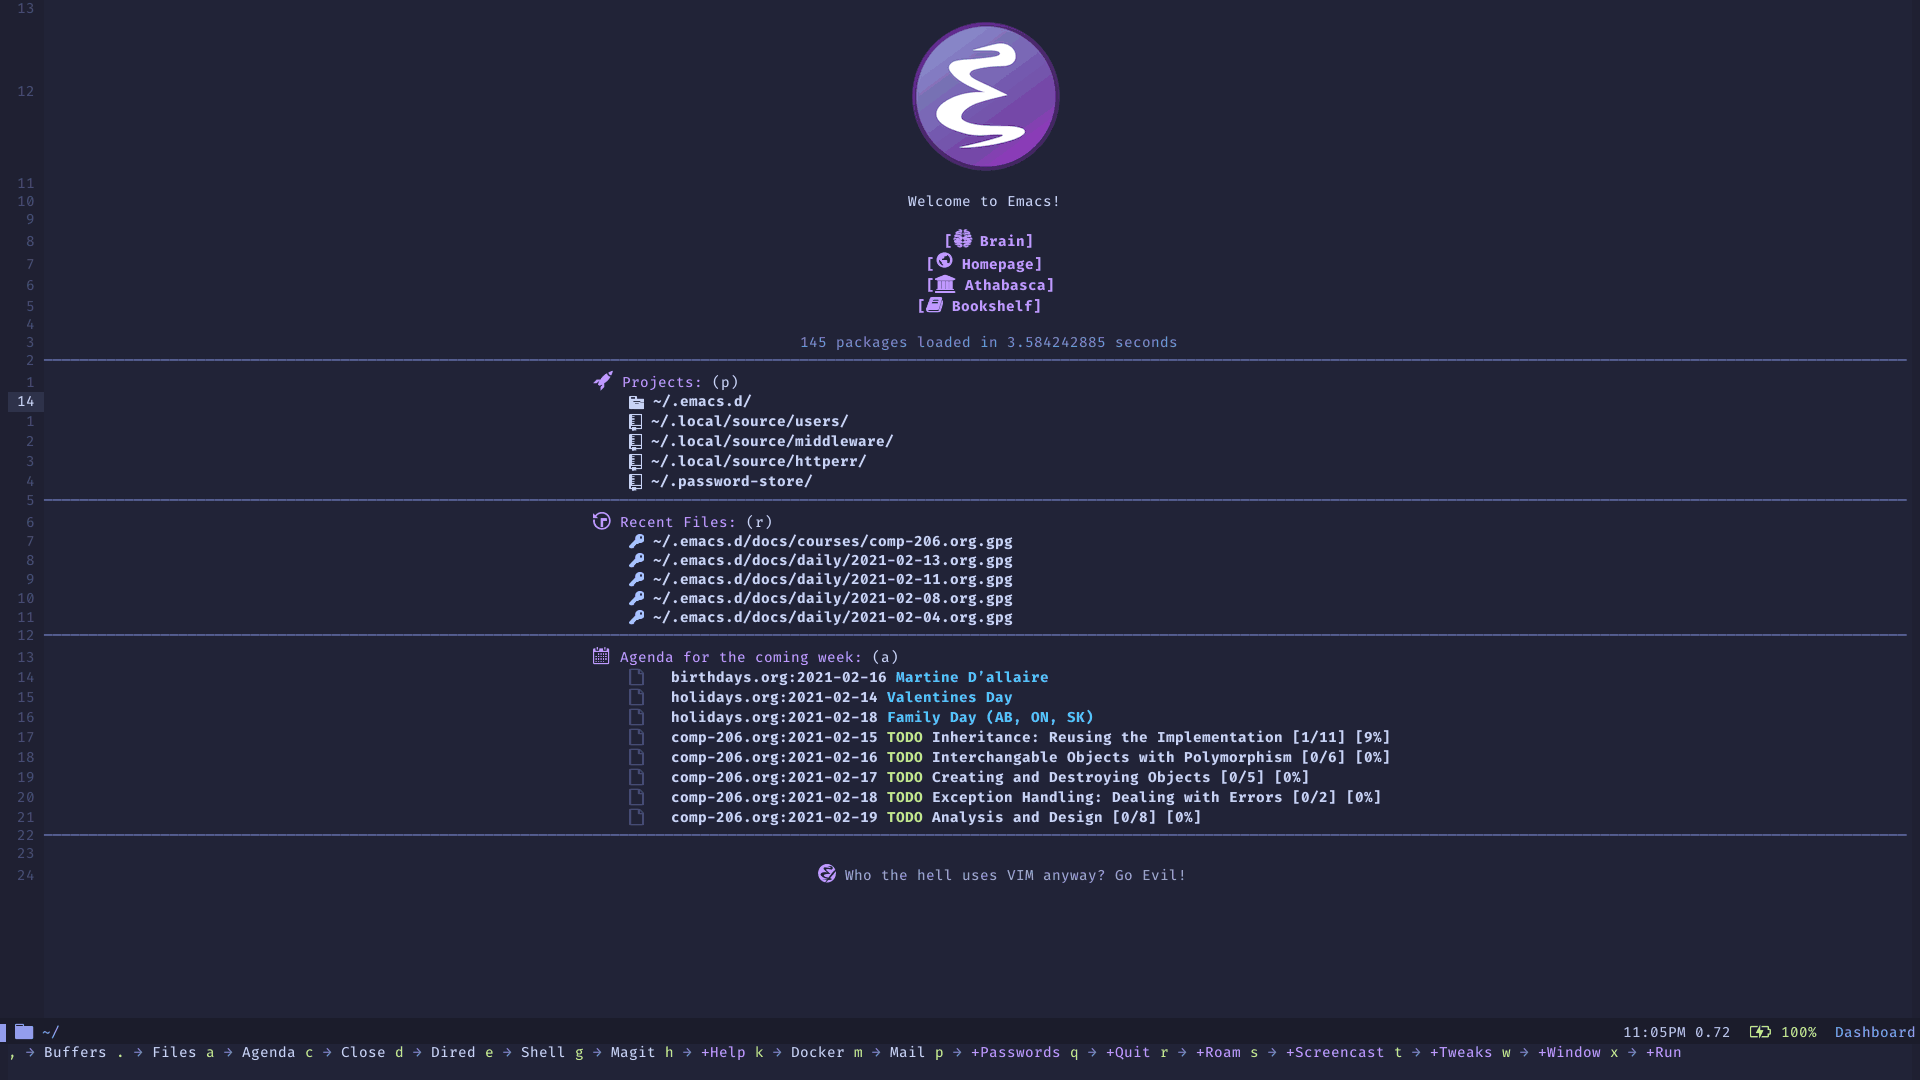Open ~/.local/source/users/ project
This screenshot has height=1080, width=1920.
click(748, 421)
